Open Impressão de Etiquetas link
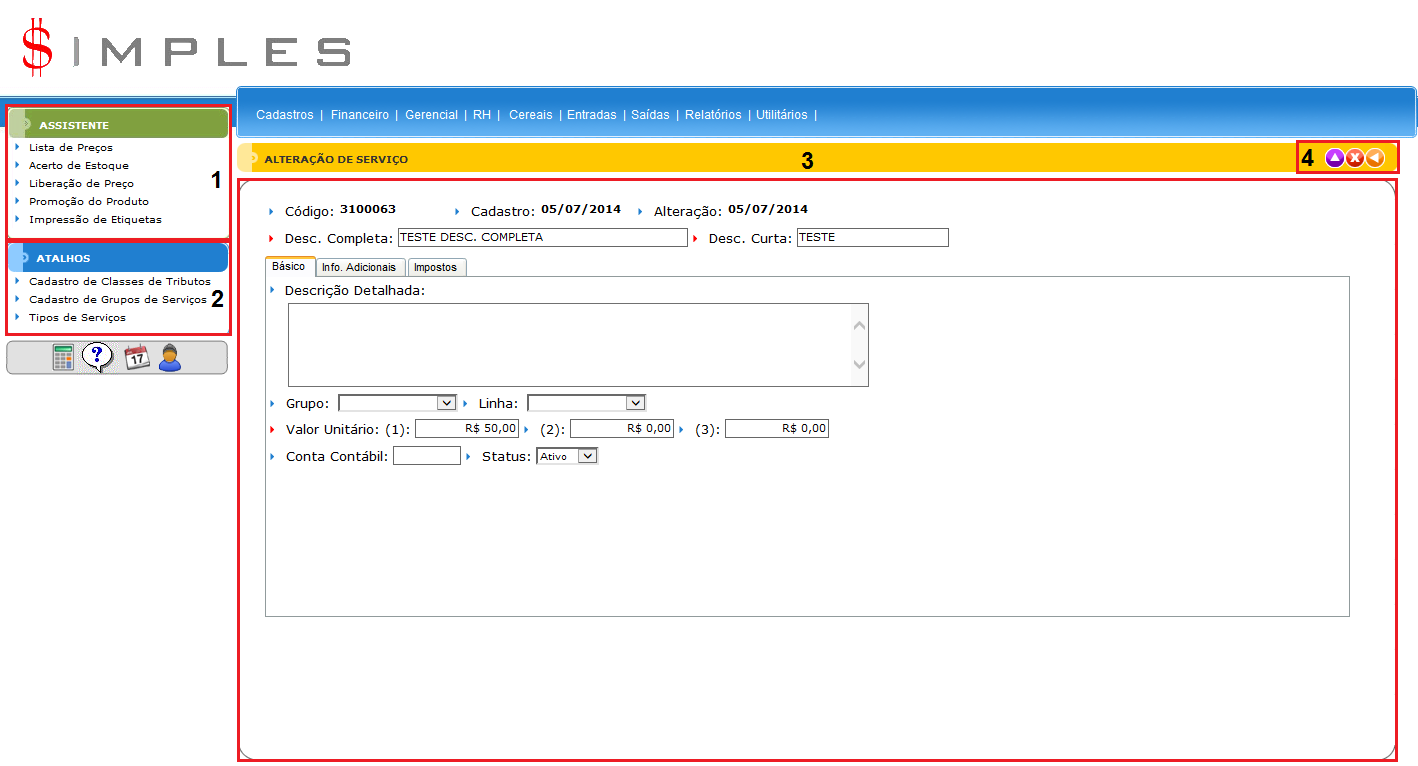Image resolution: width=1418 pixels, height=766 pixels. coord(95,220)
